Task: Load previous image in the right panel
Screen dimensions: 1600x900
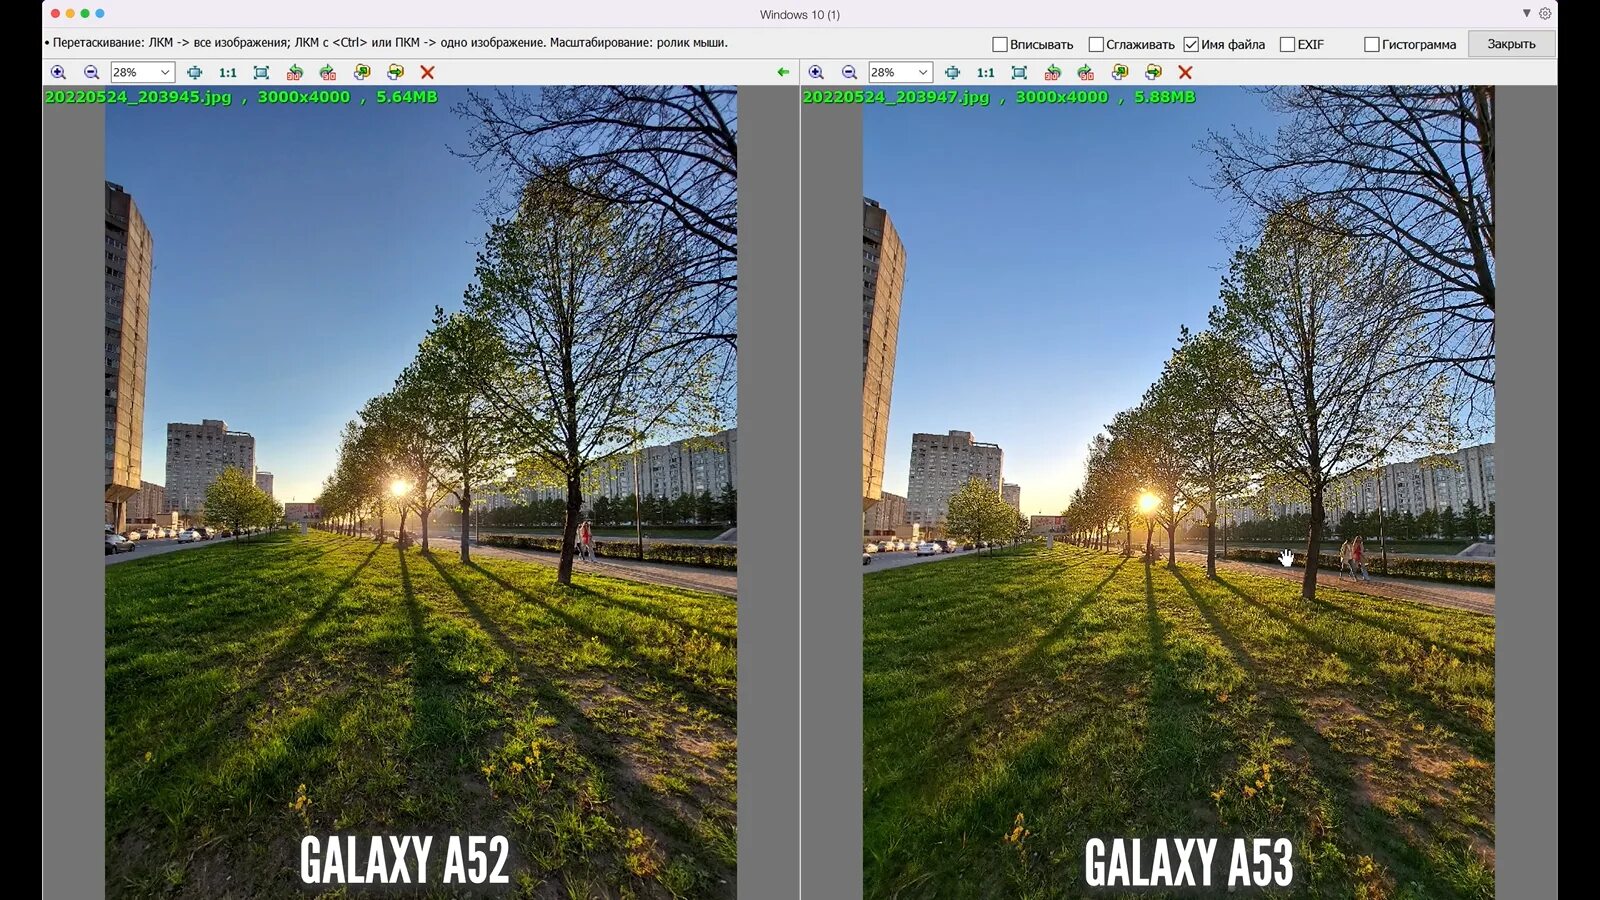Action: (1120, 72)
